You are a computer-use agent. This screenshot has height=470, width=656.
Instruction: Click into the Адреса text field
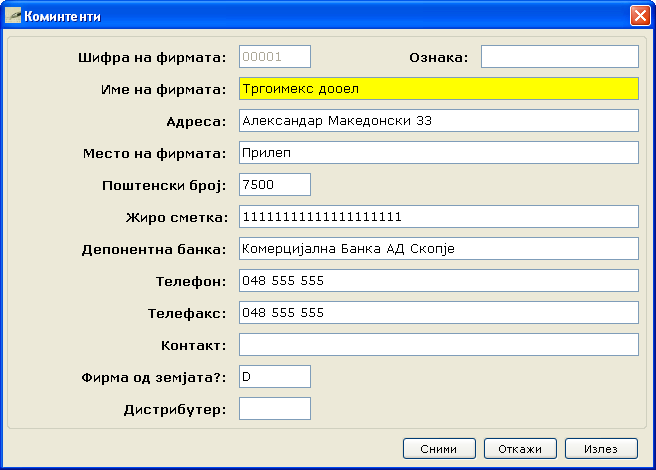pos(438,121)
